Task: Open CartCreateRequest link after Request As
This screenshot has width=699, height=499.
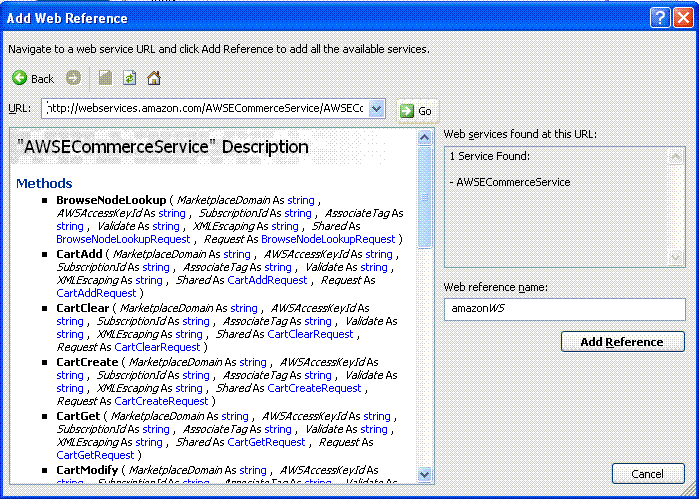Action: (161, 401)
